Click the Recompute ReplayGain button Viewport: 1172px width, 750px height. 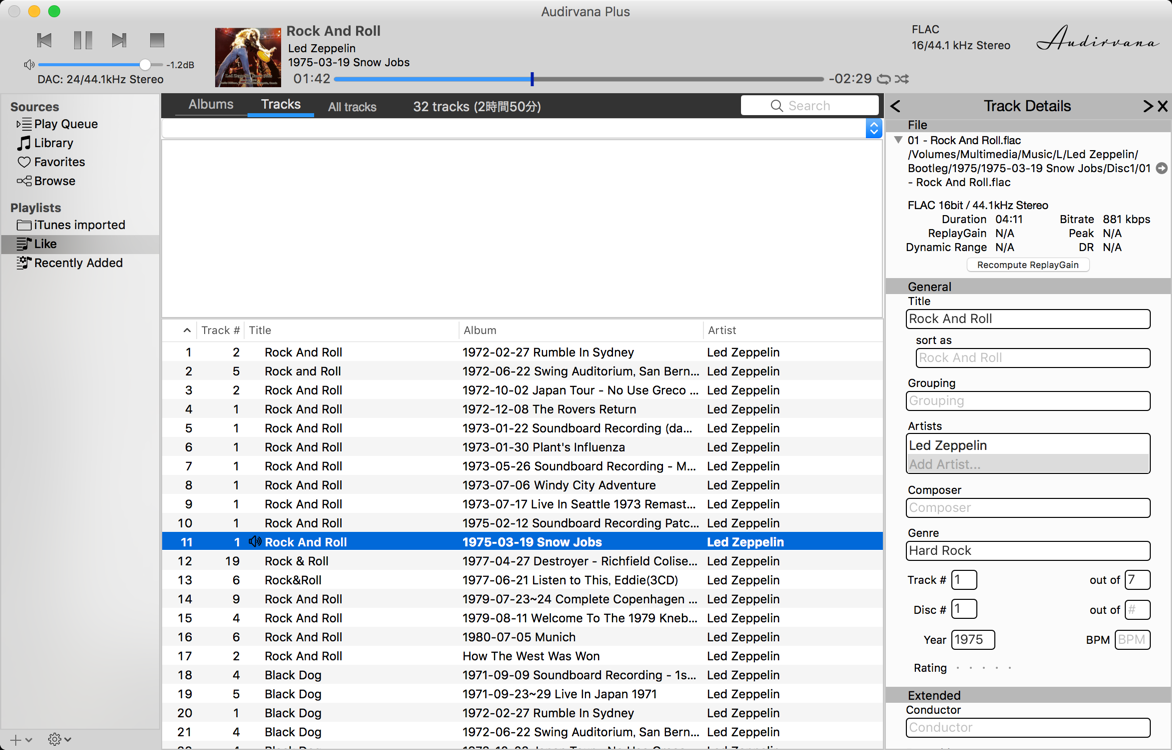[1028, 265]
